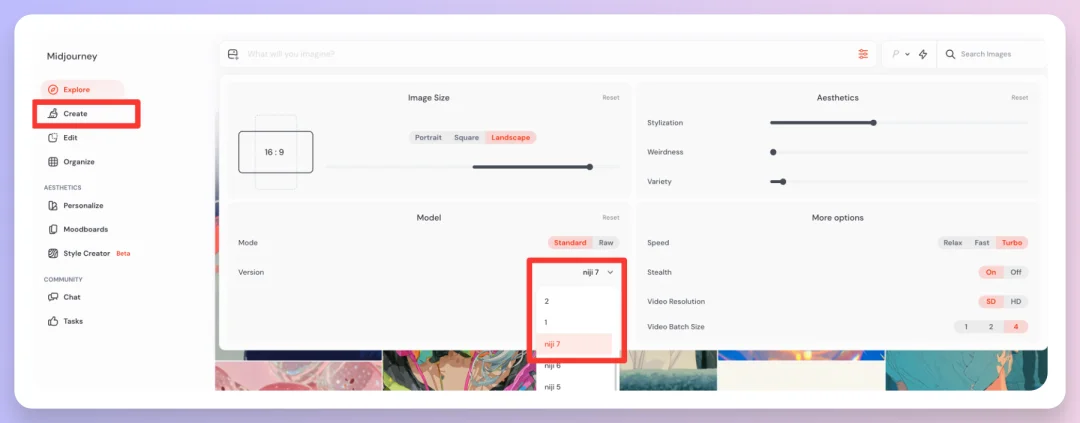Reset the Image Size settings

pos(610,98)
